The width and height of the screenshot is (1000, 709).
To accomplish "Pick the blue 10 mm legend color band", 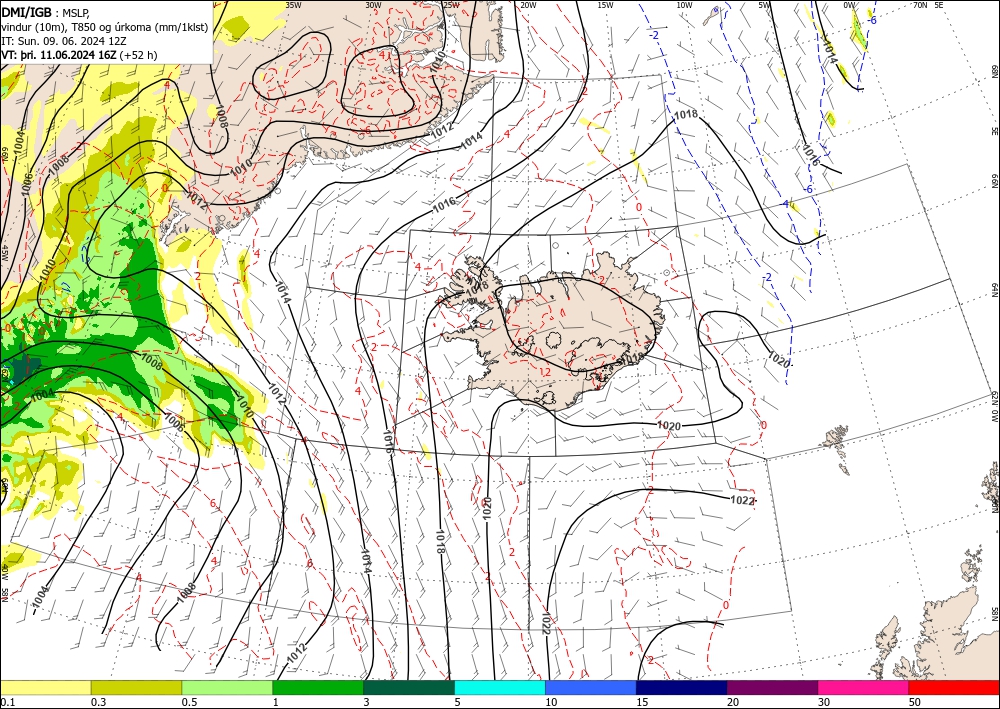I will [591, 687].
